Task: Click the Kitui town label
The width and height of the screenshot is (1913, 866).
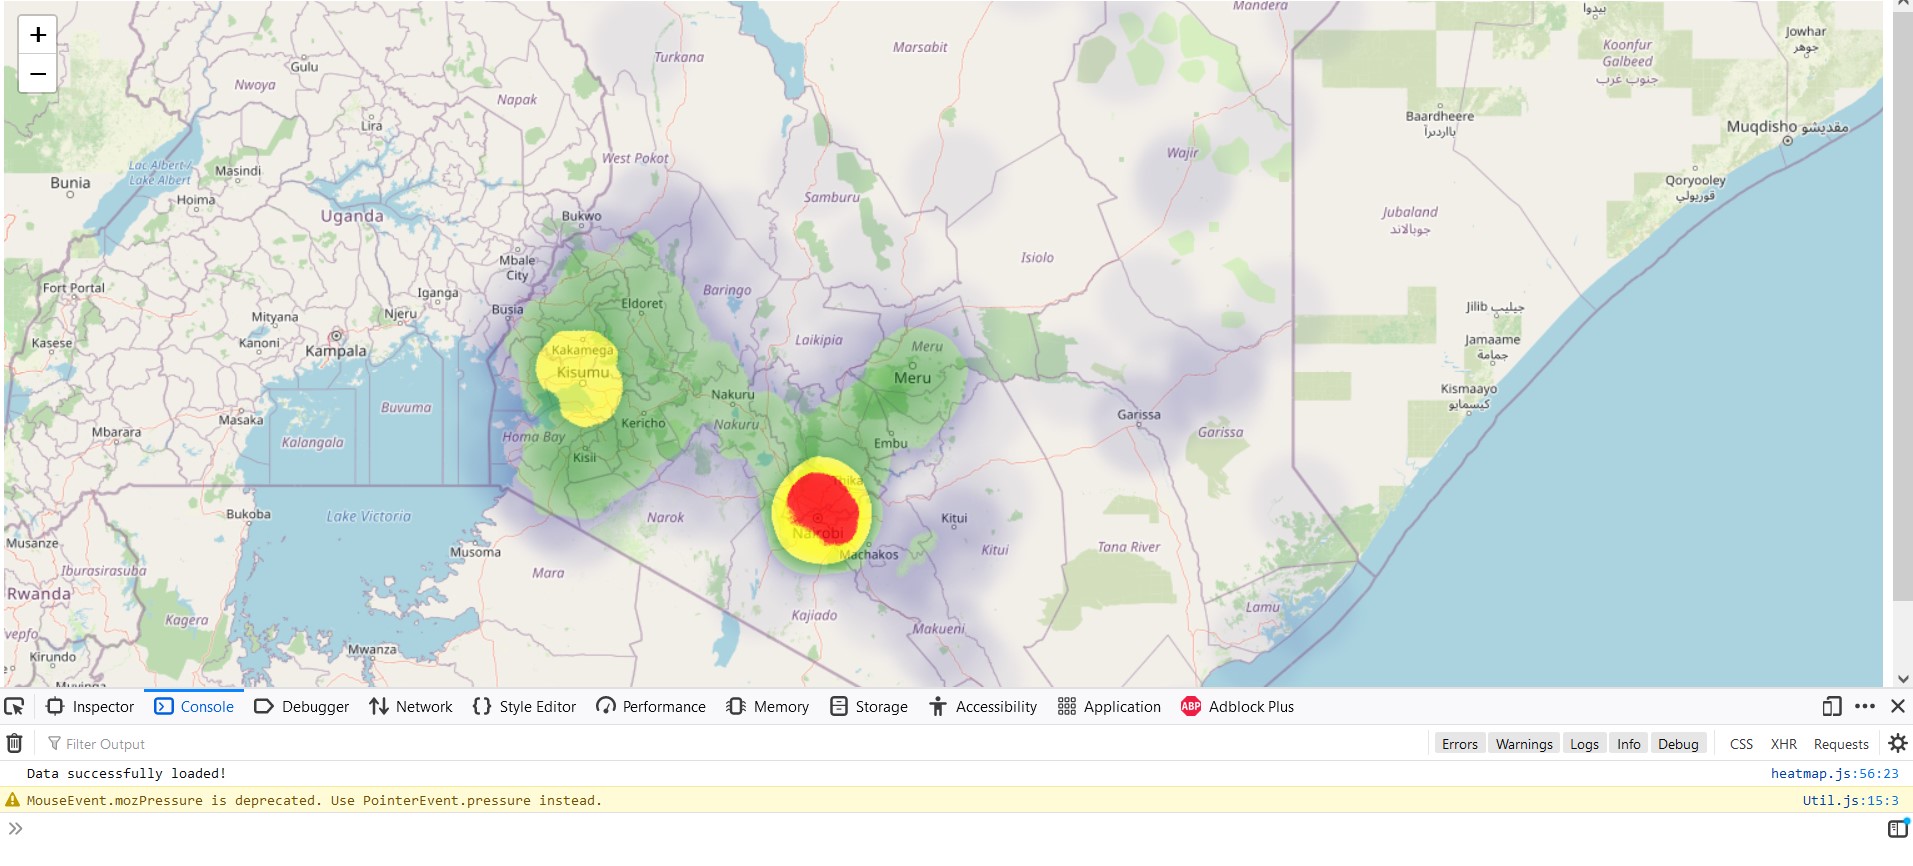Action: point(954,519)
